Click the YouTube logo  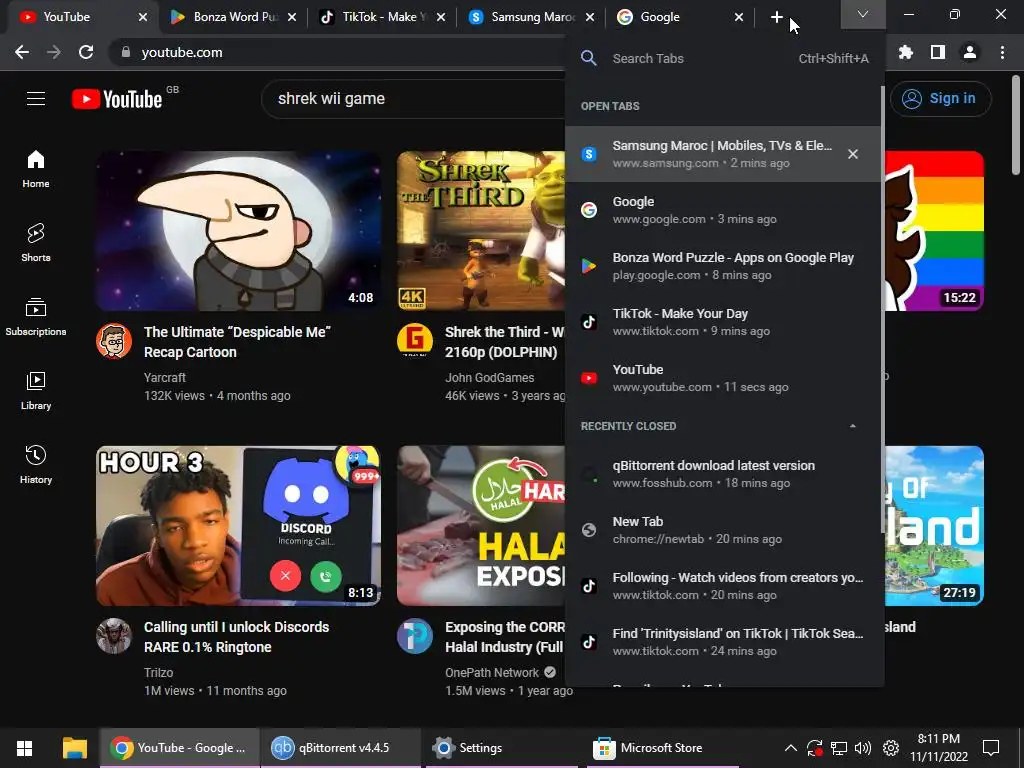117,99
